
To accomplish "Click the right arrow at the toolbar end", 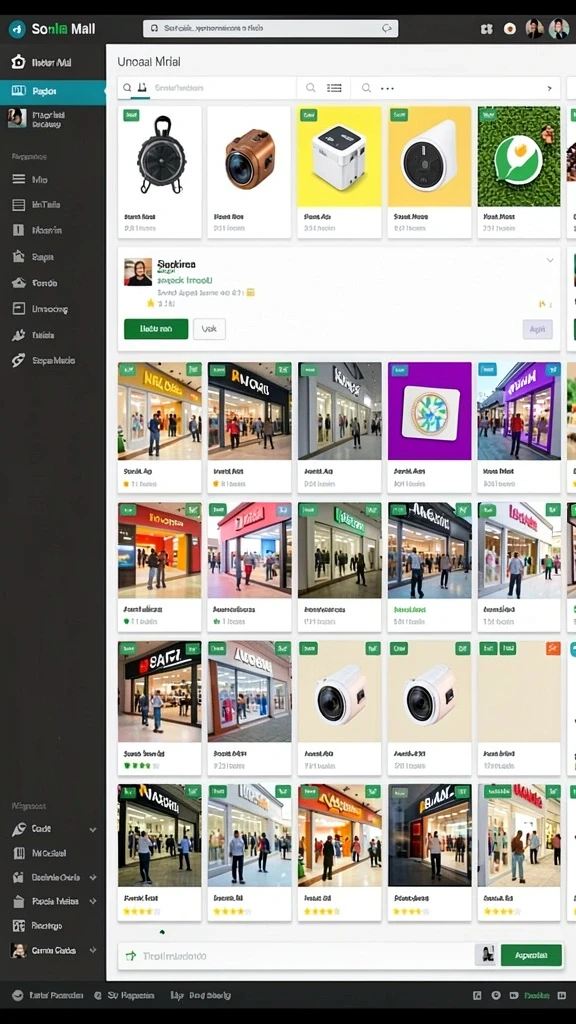I will 549,88.
